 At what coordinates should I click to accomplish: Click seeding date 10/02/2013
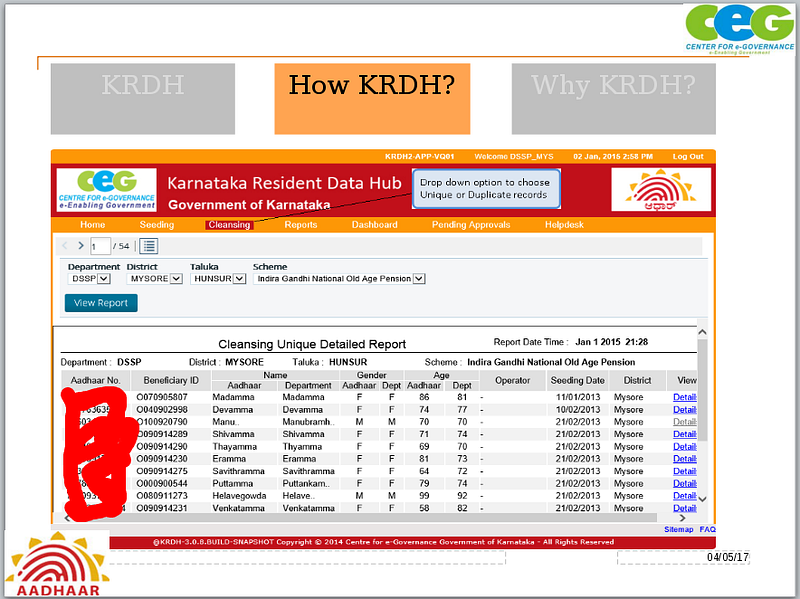pos(578,409)
